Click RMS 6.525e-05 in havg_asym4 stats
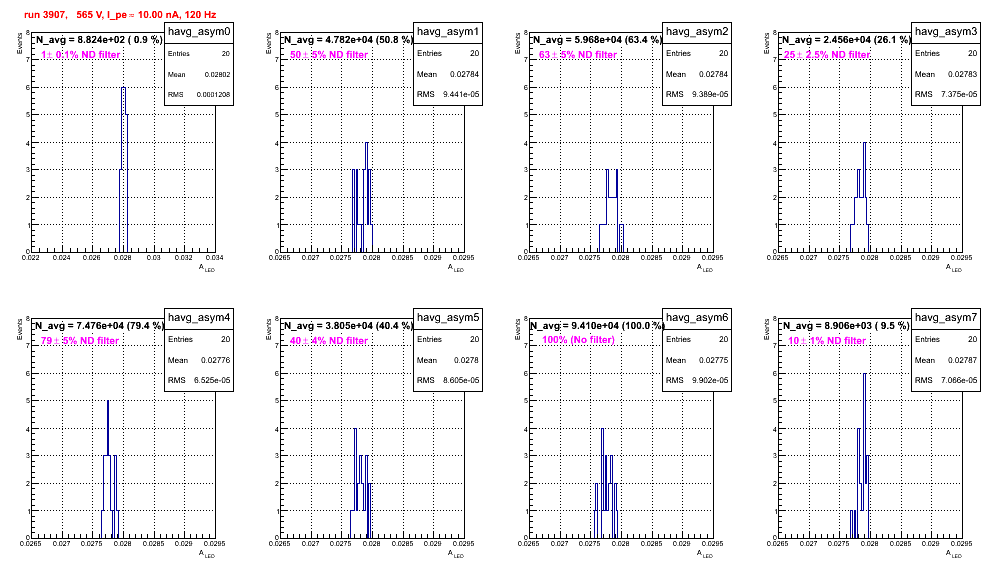 199,380
